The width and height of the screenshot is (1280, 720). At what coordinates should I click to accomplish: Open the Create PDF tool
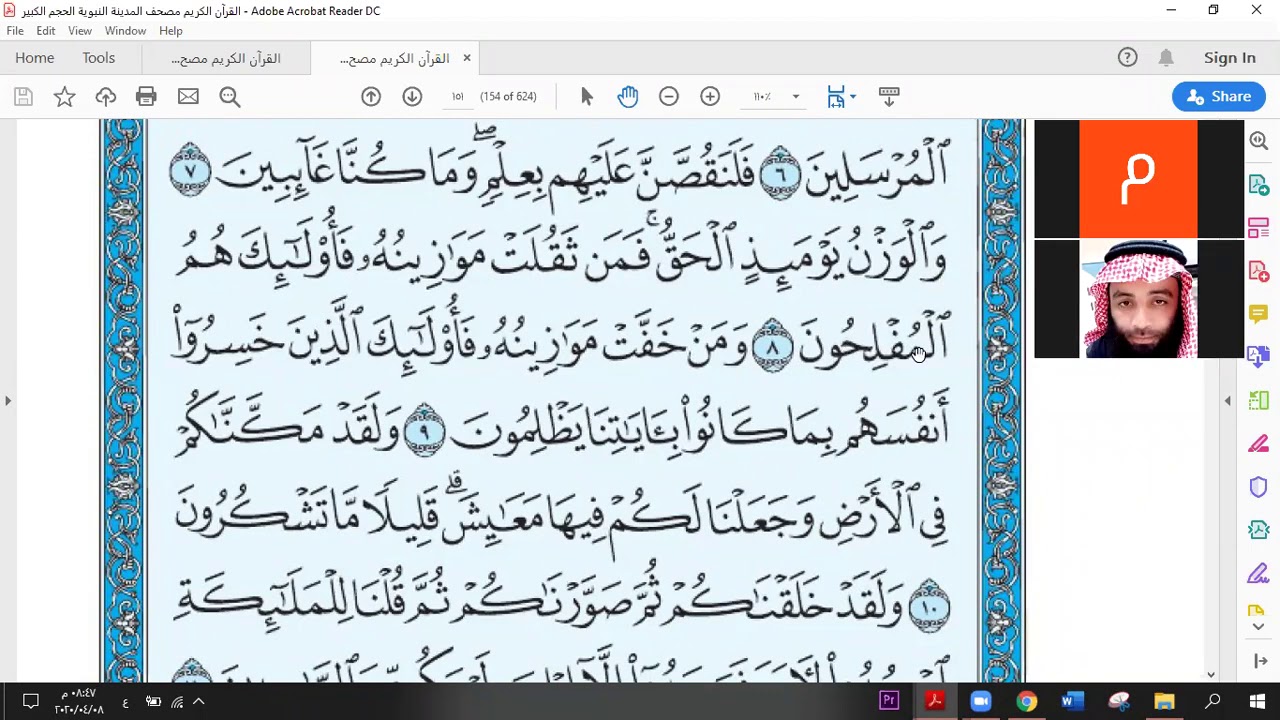[x=1259, y=272]
